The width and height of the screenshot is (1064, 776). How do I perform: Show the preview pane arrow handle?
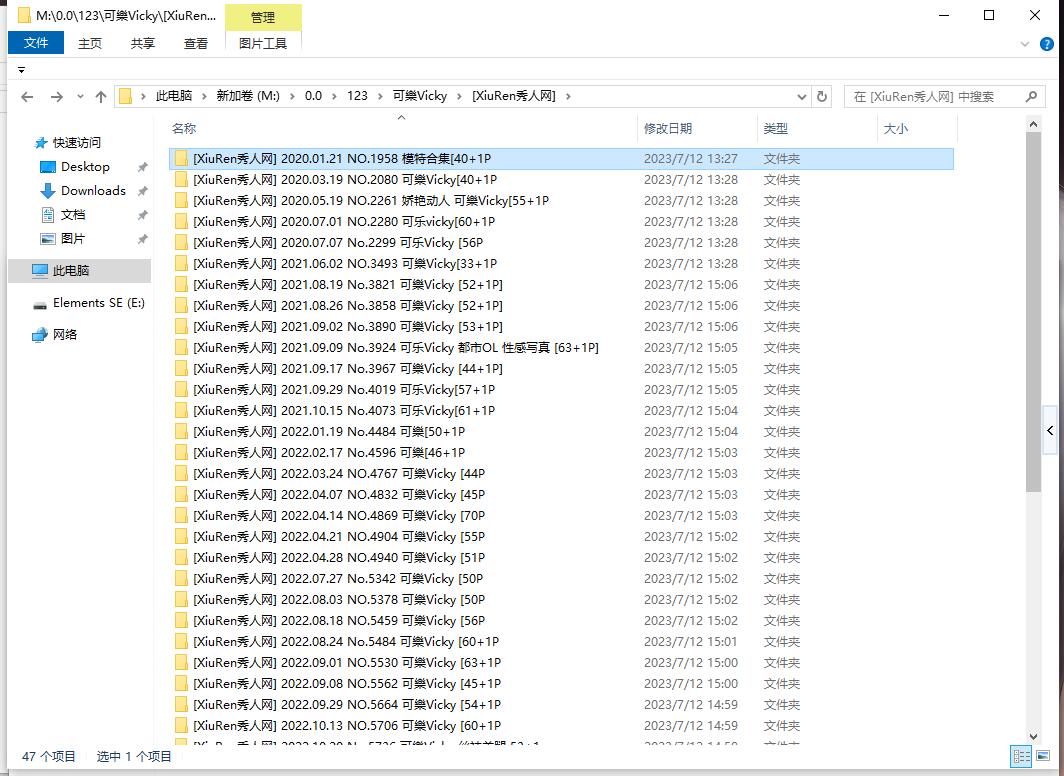[x=1050, y=430]
